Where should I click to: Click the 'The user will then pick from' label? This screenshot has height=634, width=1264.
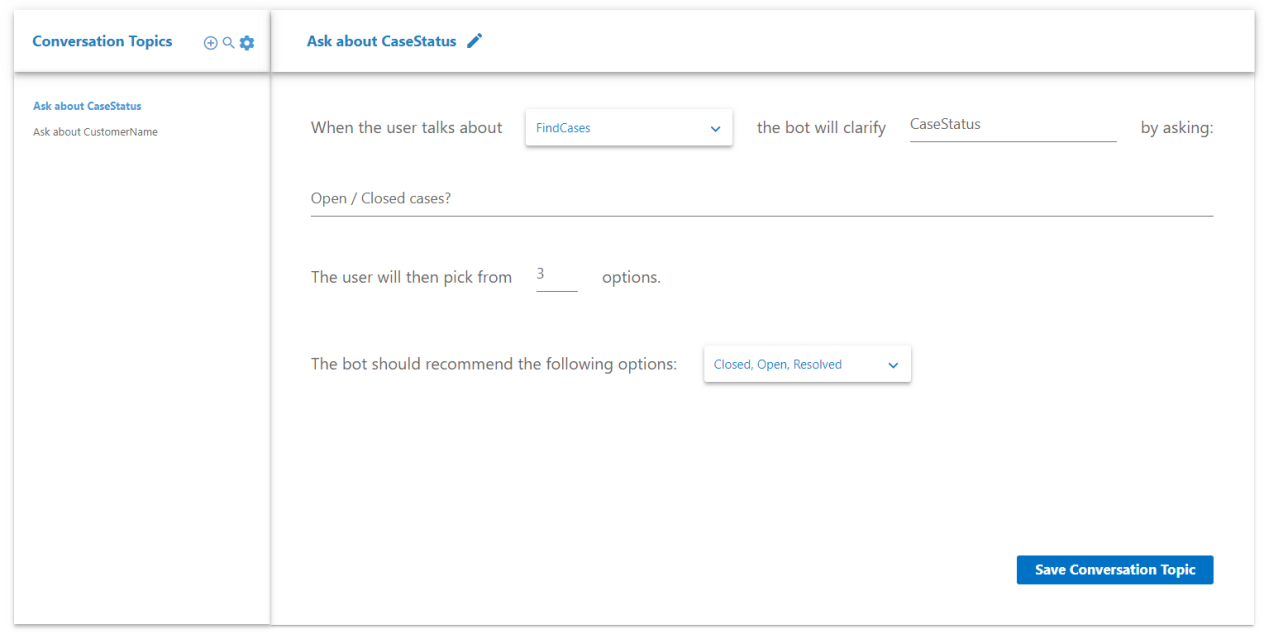tap(411, 277)
